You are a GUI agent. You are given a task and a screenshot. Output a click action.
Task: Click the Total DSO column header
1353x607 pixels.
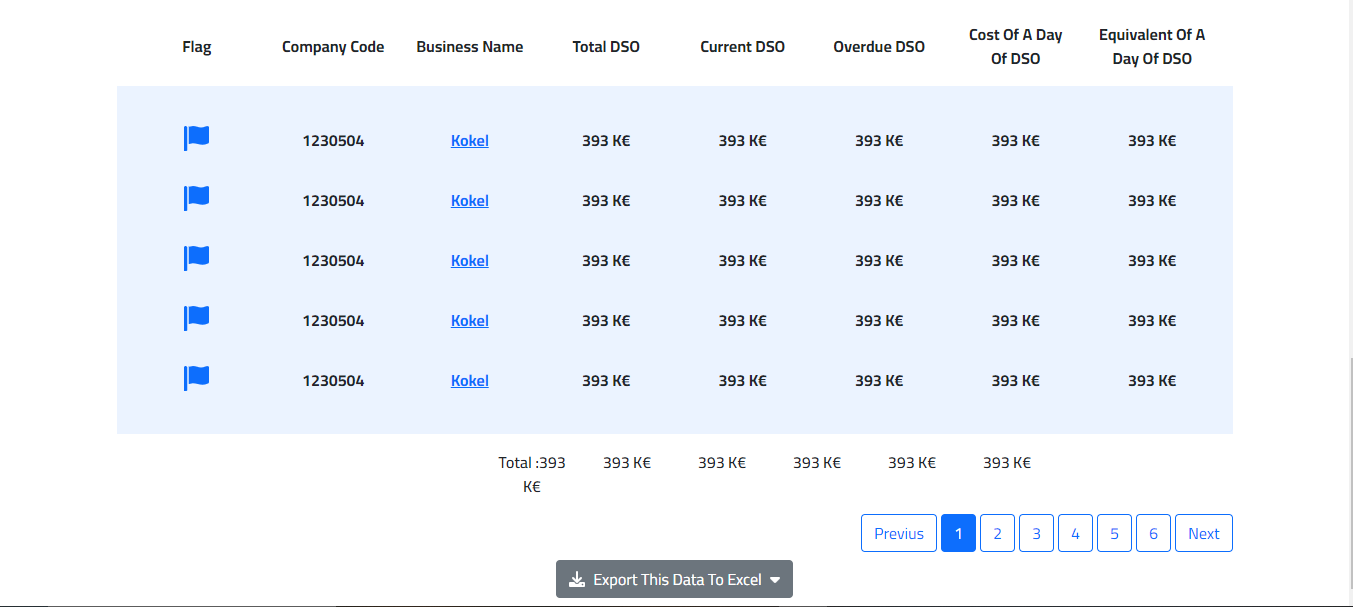click(606, 47)
